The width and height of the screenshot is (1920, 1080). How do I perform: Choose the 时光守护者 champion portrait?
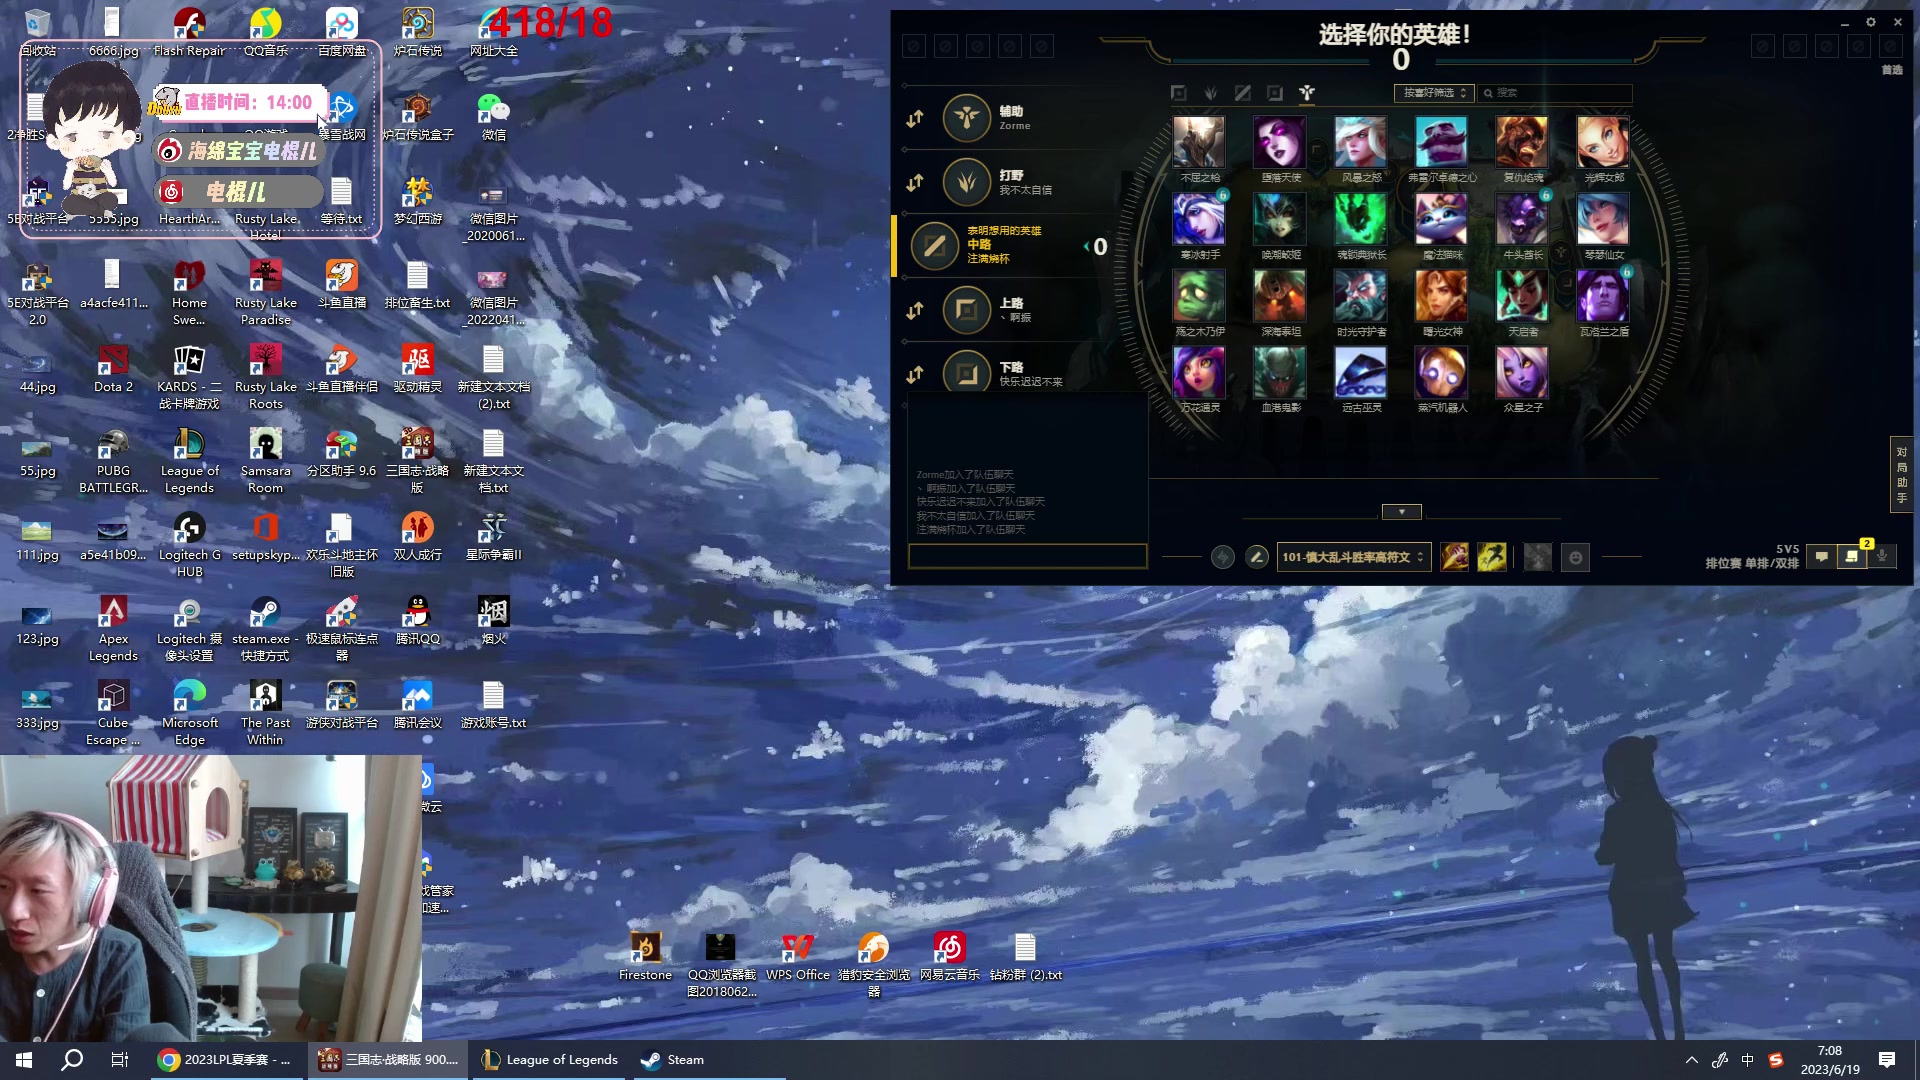1361,296
